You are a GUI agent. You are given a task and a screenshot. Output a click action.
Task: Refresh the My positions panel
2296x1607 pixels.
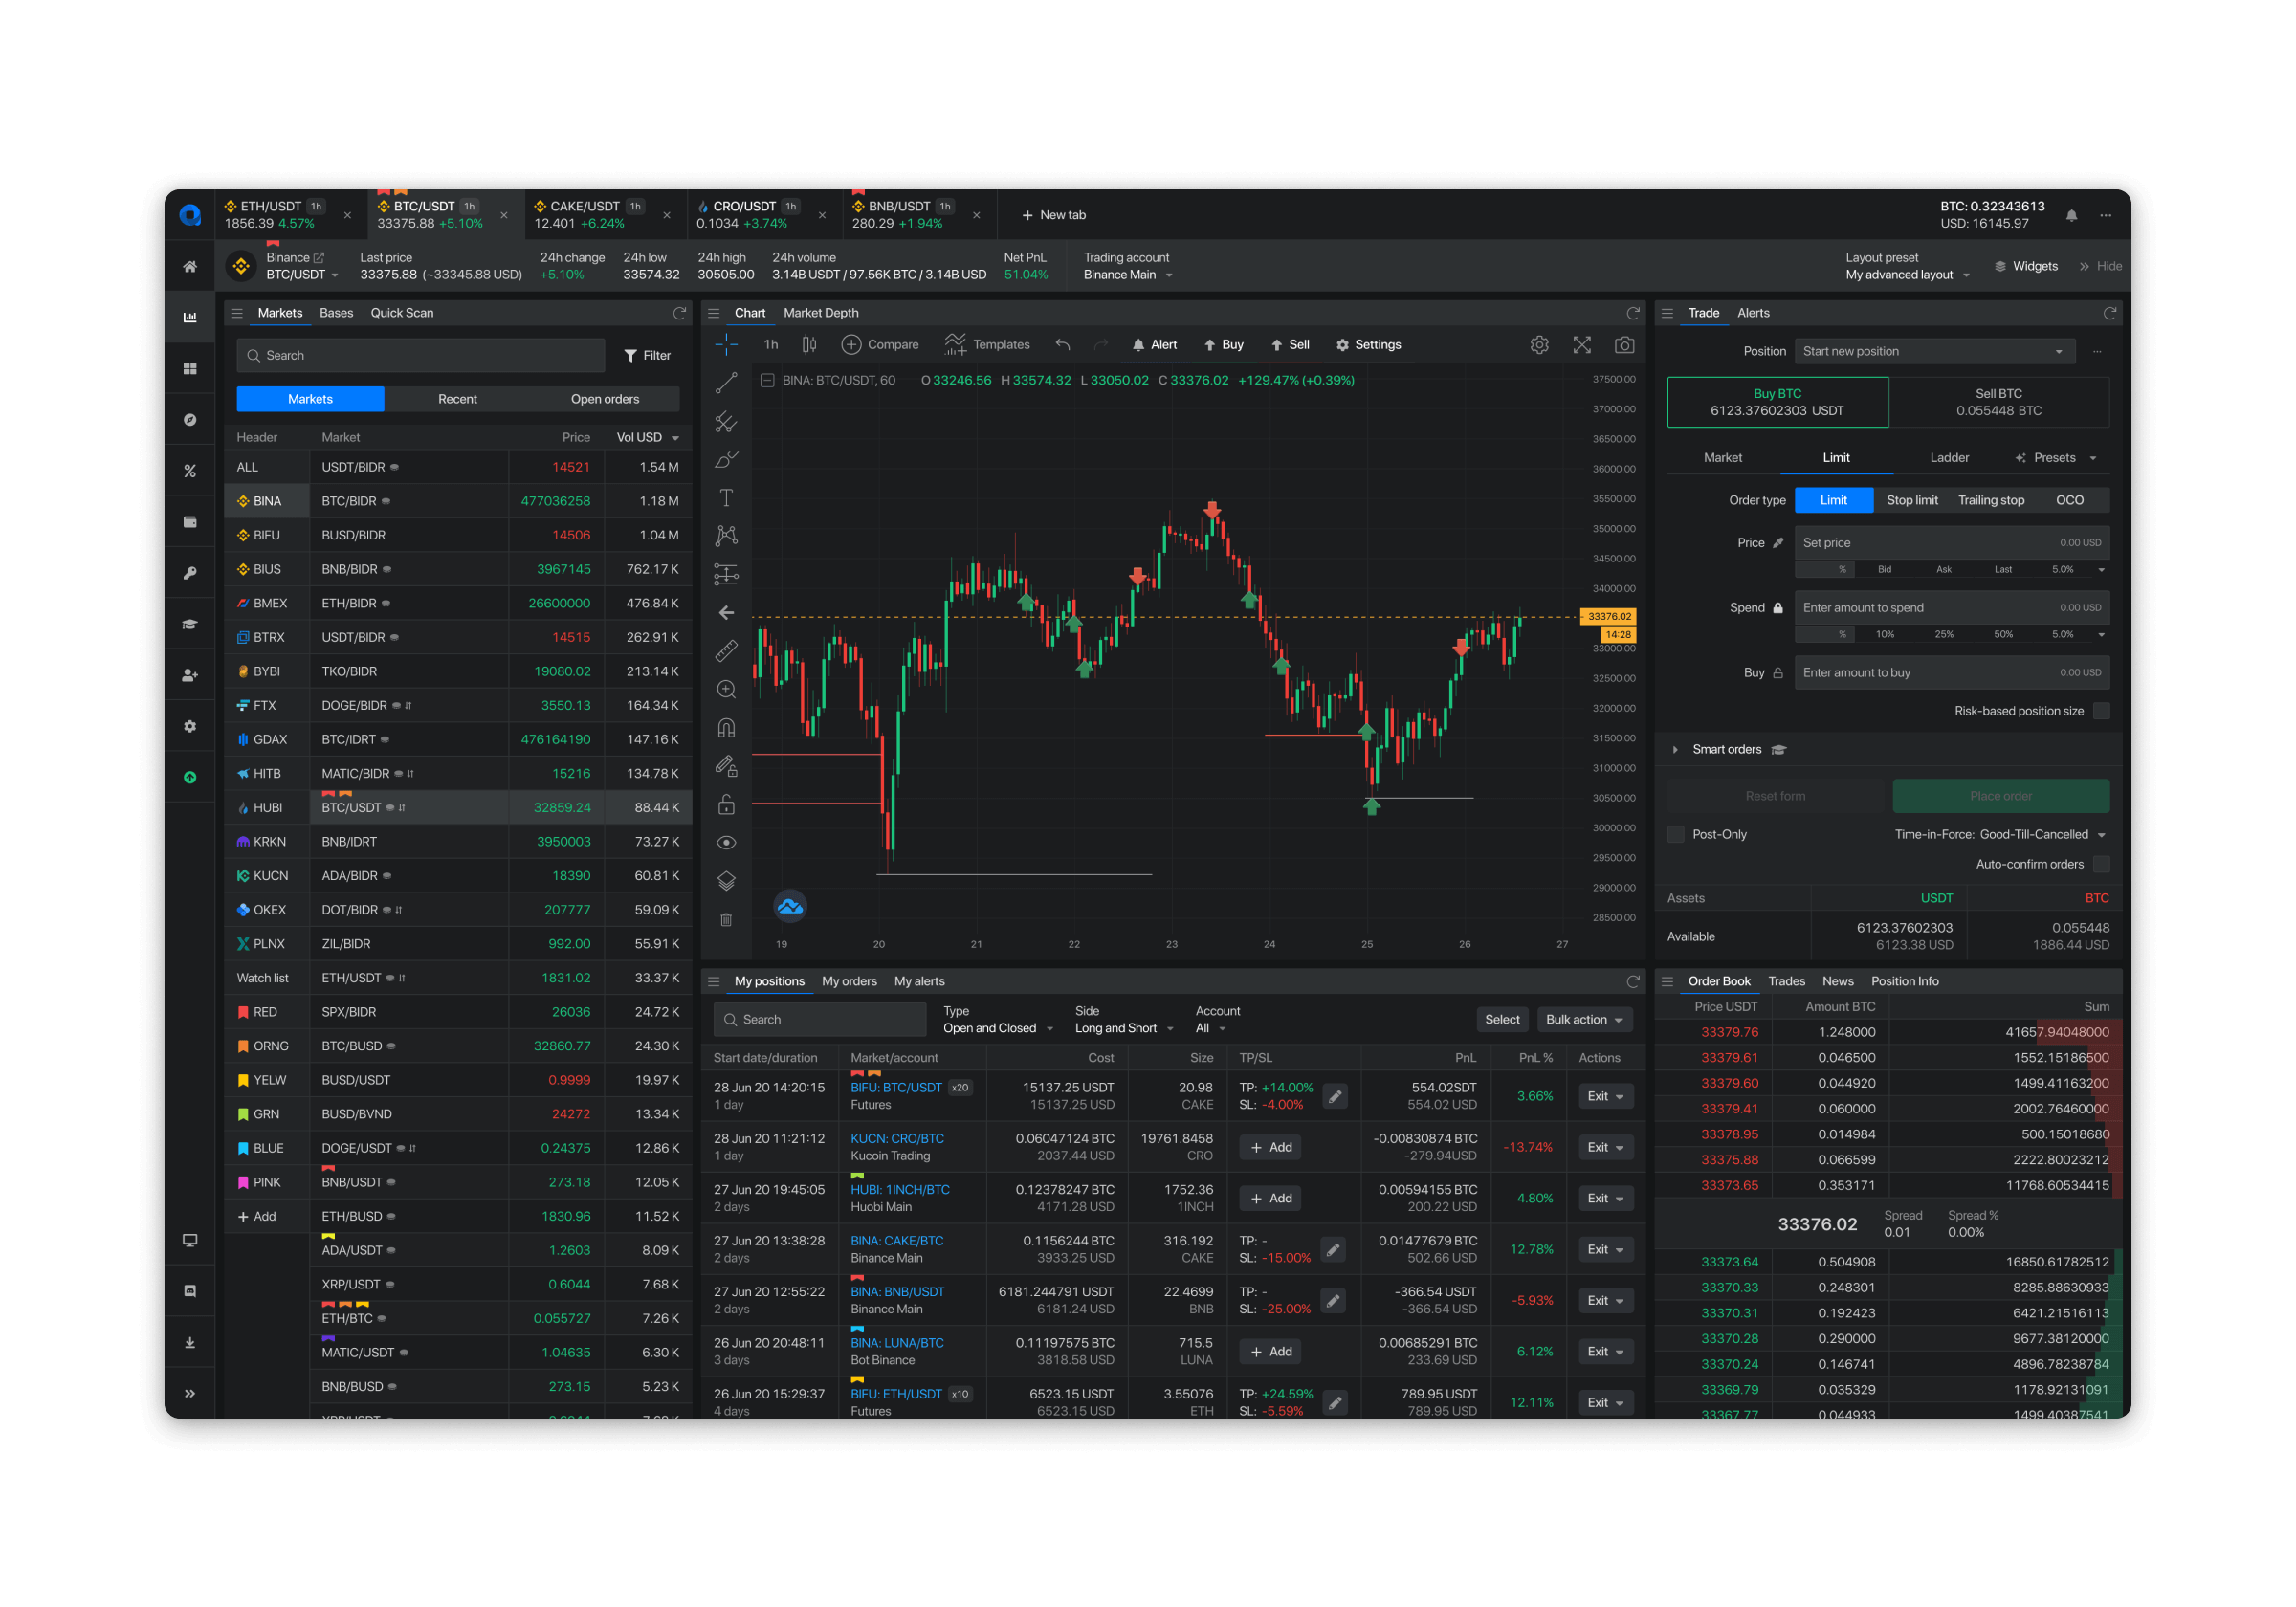tap(1633, 982)
